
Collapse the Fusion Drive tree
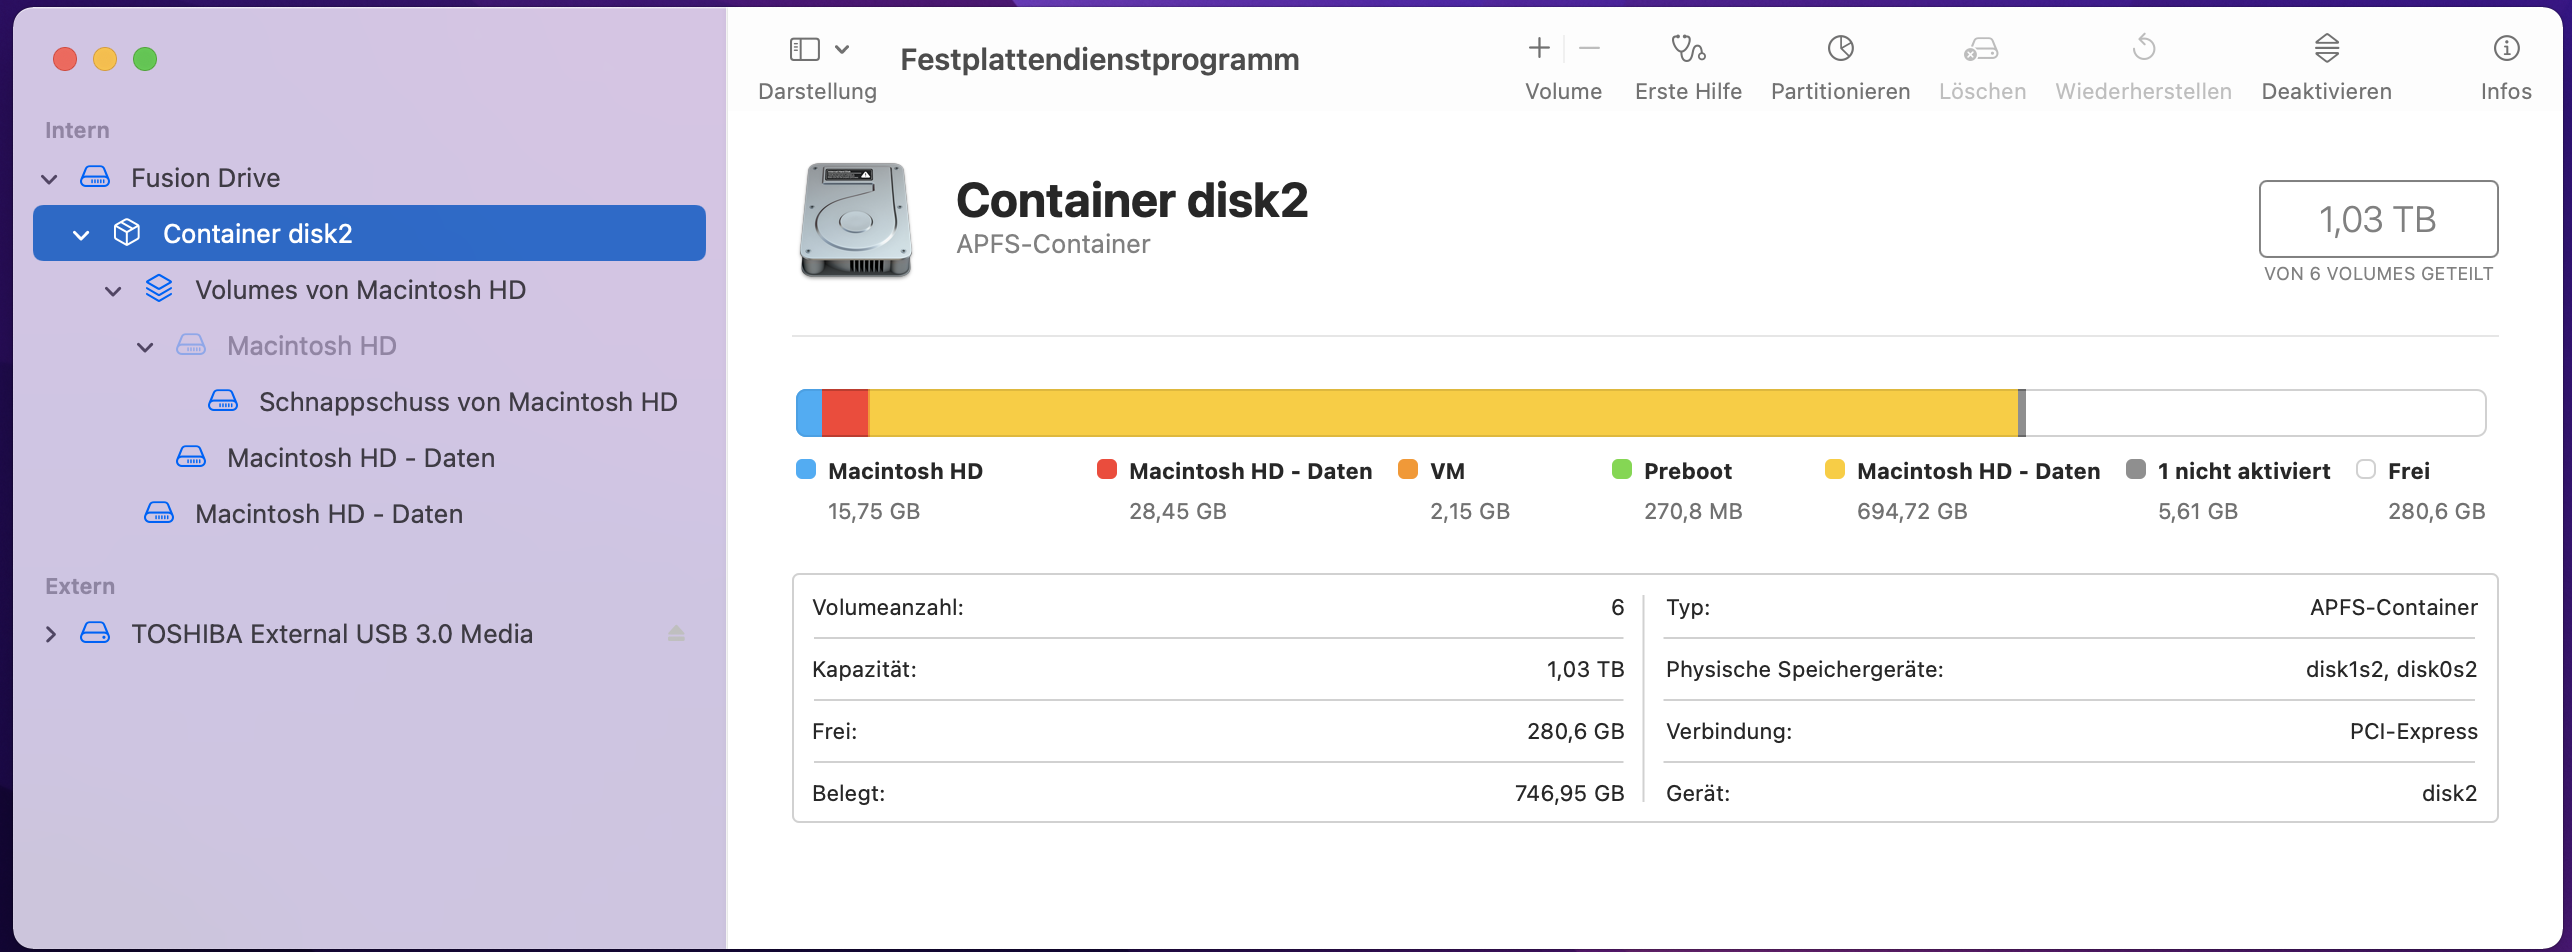click(49, 179)
